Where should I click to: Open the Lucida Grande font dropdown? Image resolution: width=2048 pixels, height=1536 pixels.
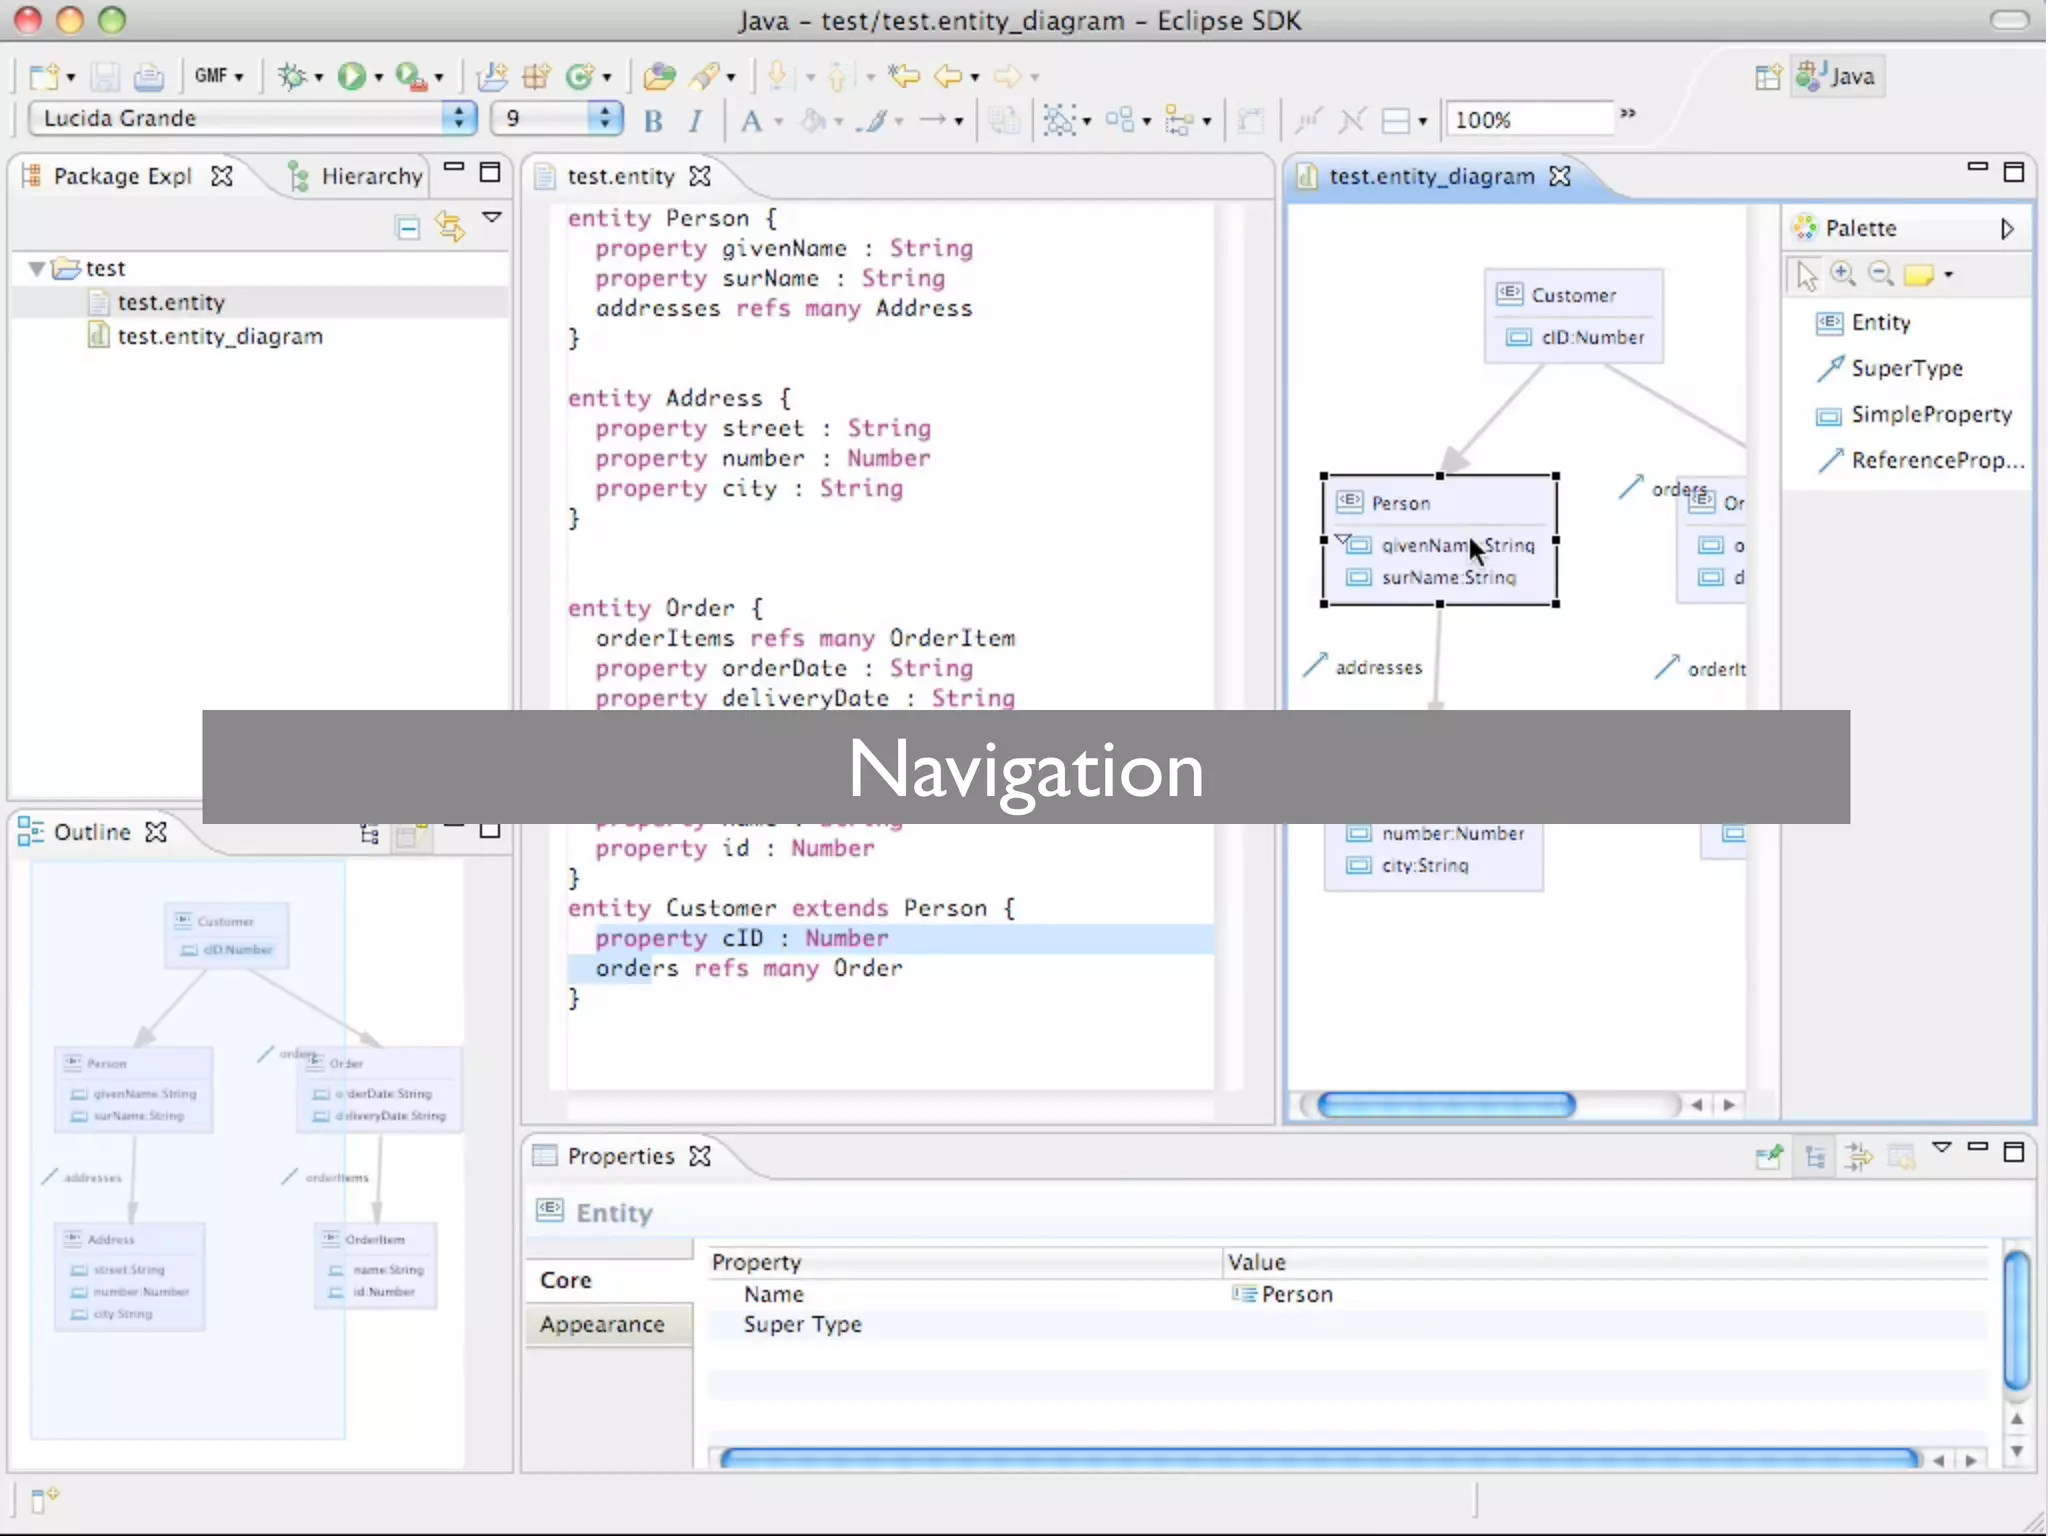tap(458, 118)
